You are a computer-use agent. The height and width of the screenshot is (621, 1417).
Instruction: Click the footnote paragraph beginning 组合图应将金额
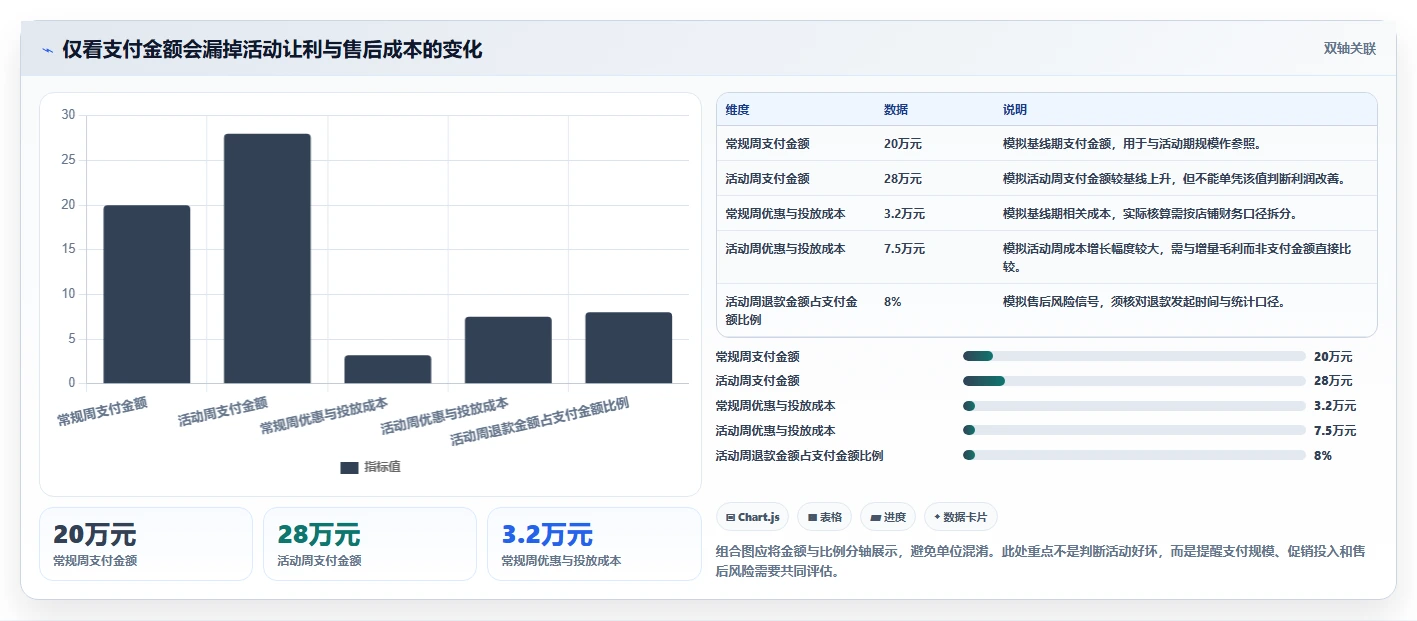(1041, 561)
